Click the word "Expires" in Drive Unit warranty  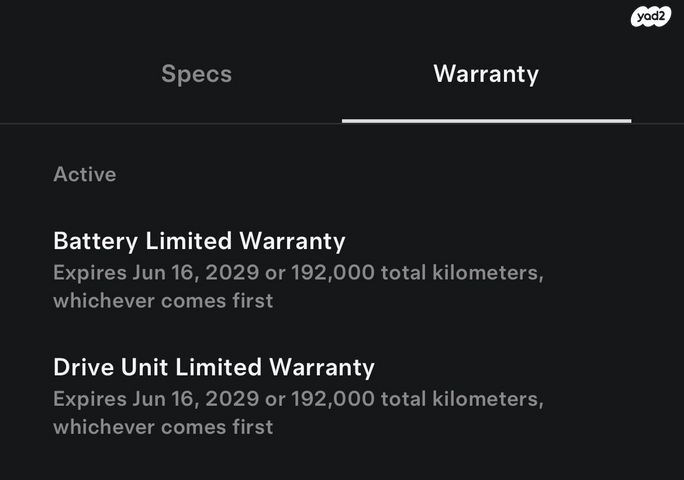click(x=89, y=399)
